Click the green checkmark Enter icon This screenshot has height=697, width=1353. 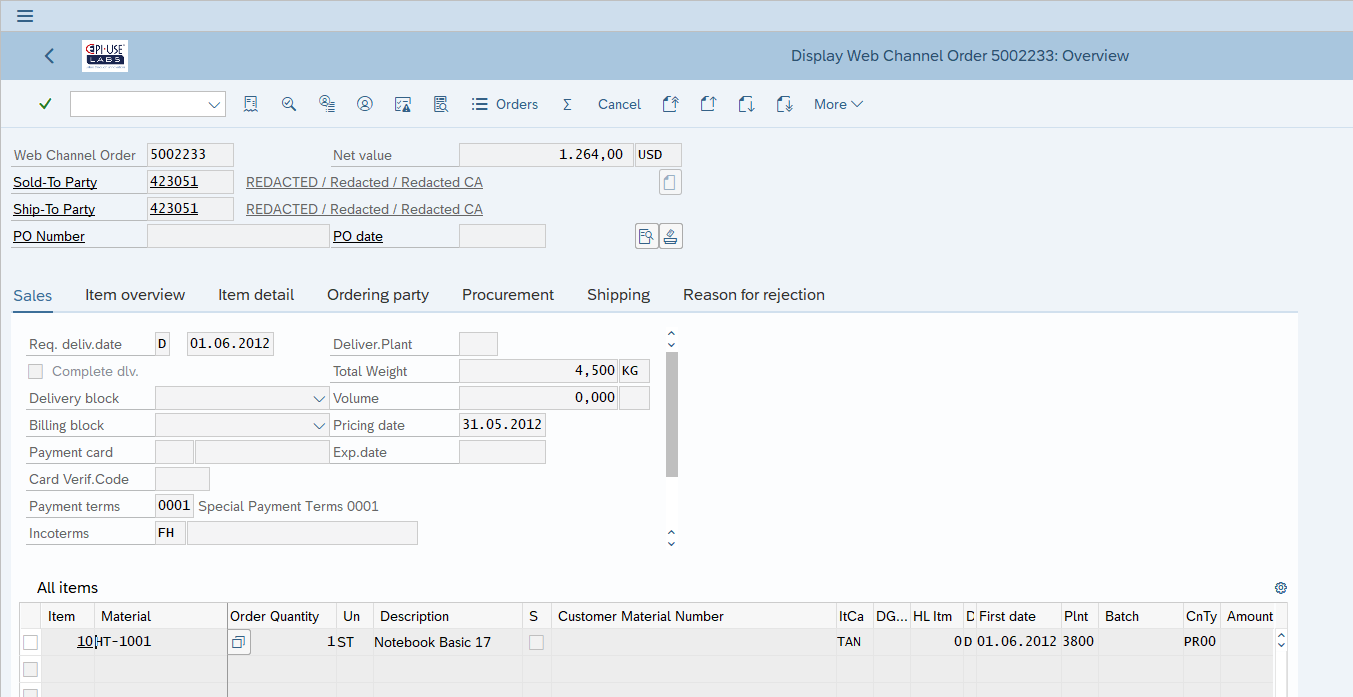45,104
